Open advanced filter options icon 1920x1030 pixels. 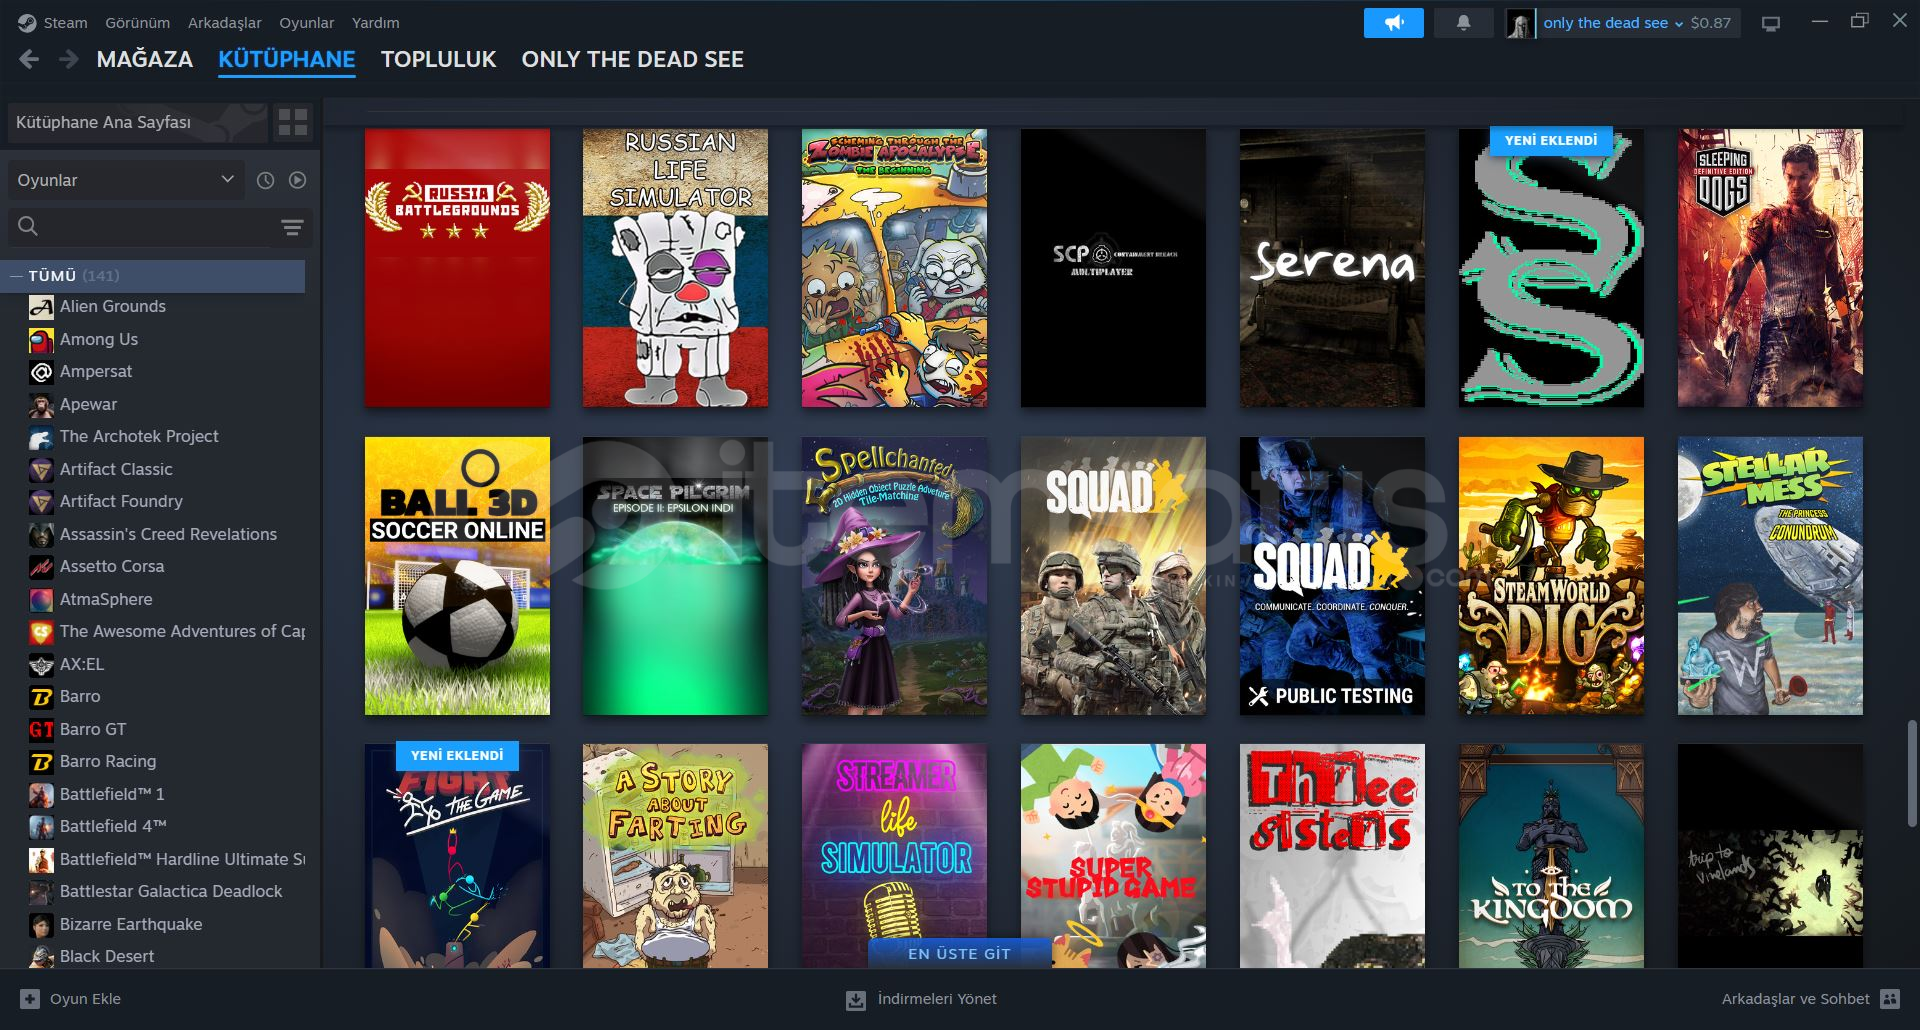click(x=292, y=227)
